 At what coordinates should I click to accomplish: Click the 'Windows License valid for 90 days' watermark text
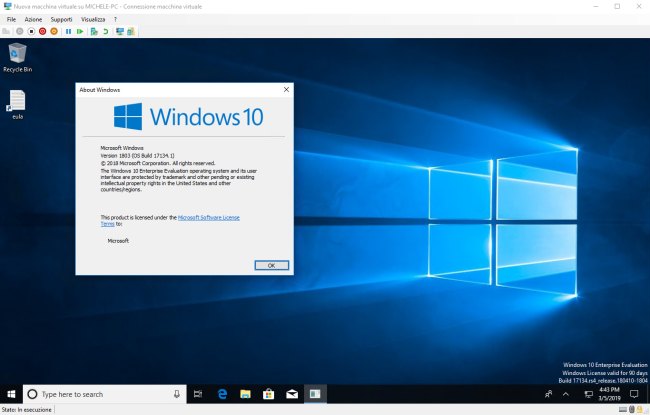tap(604, 373)
